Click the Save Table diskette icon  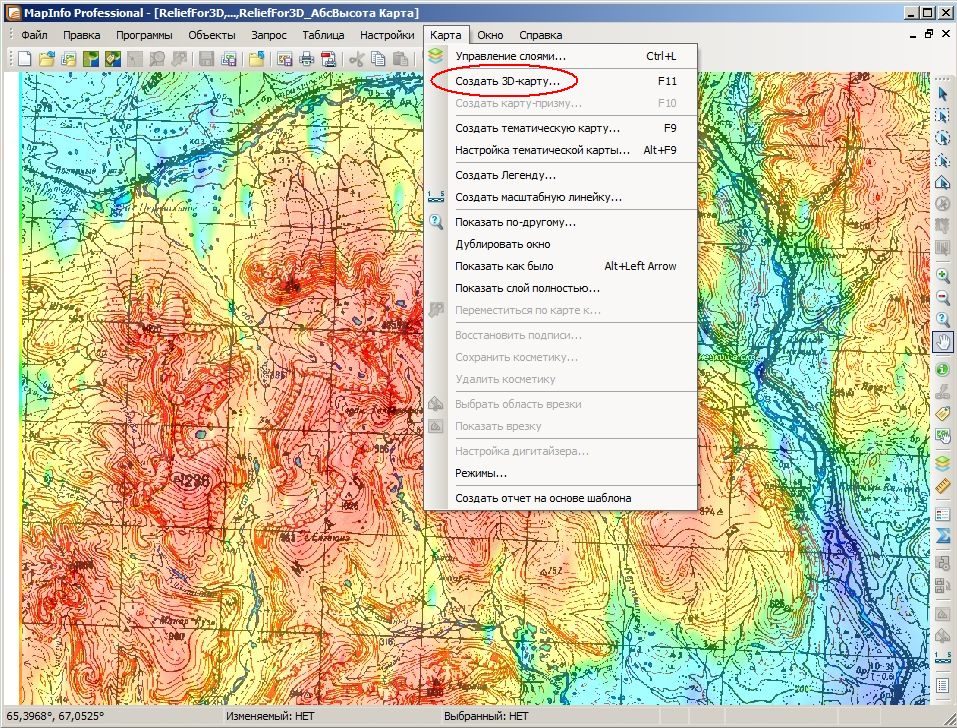click(206, 59)
